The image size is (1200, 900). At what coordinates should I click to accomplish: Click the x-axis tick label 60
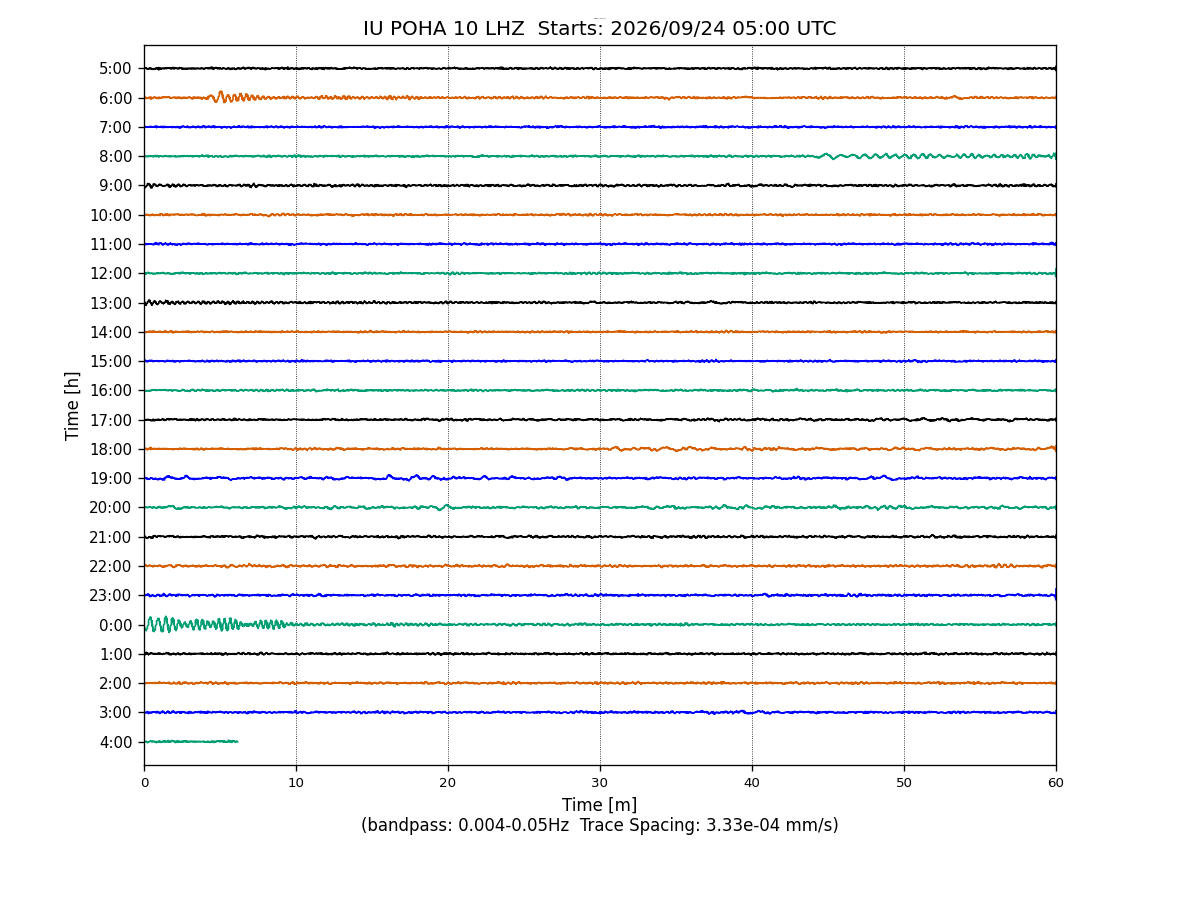(1056, 783)
